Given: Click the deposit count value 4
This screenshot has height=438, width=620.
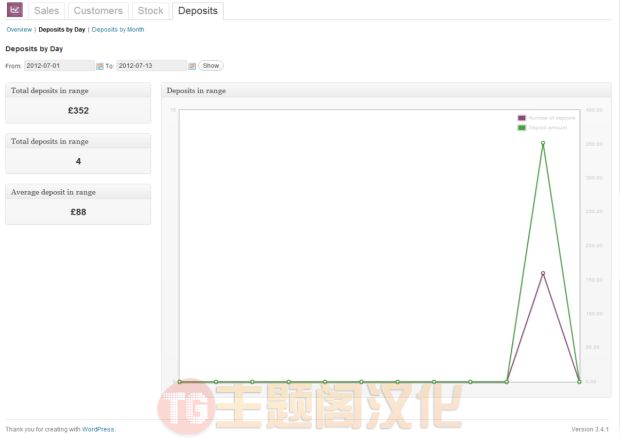Looking at the screenshot, I should [x=78, y=161].
